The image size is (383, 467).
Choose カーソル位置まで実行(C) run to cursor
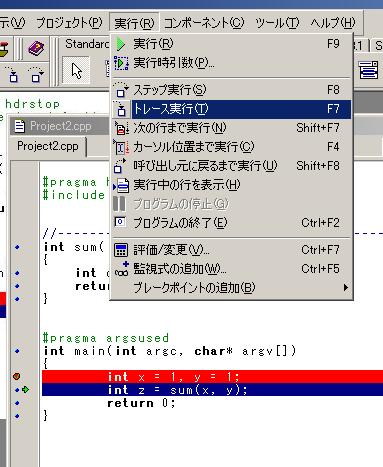pyautogui.click(x=231, y=147)
